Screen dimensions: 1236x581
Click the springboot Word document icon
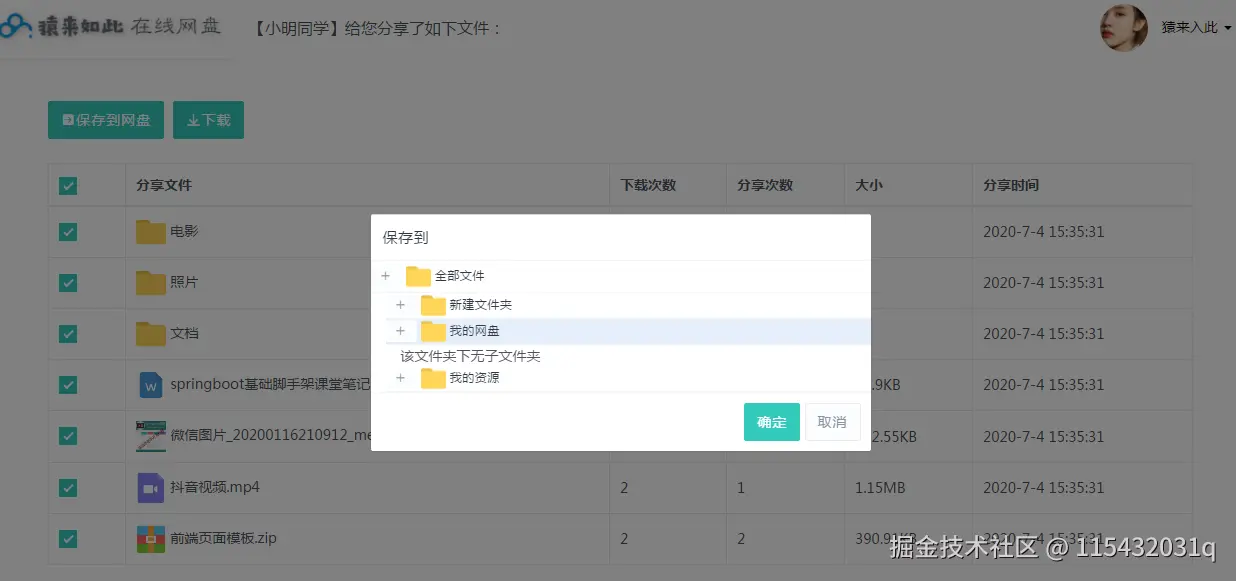(150, 385)
